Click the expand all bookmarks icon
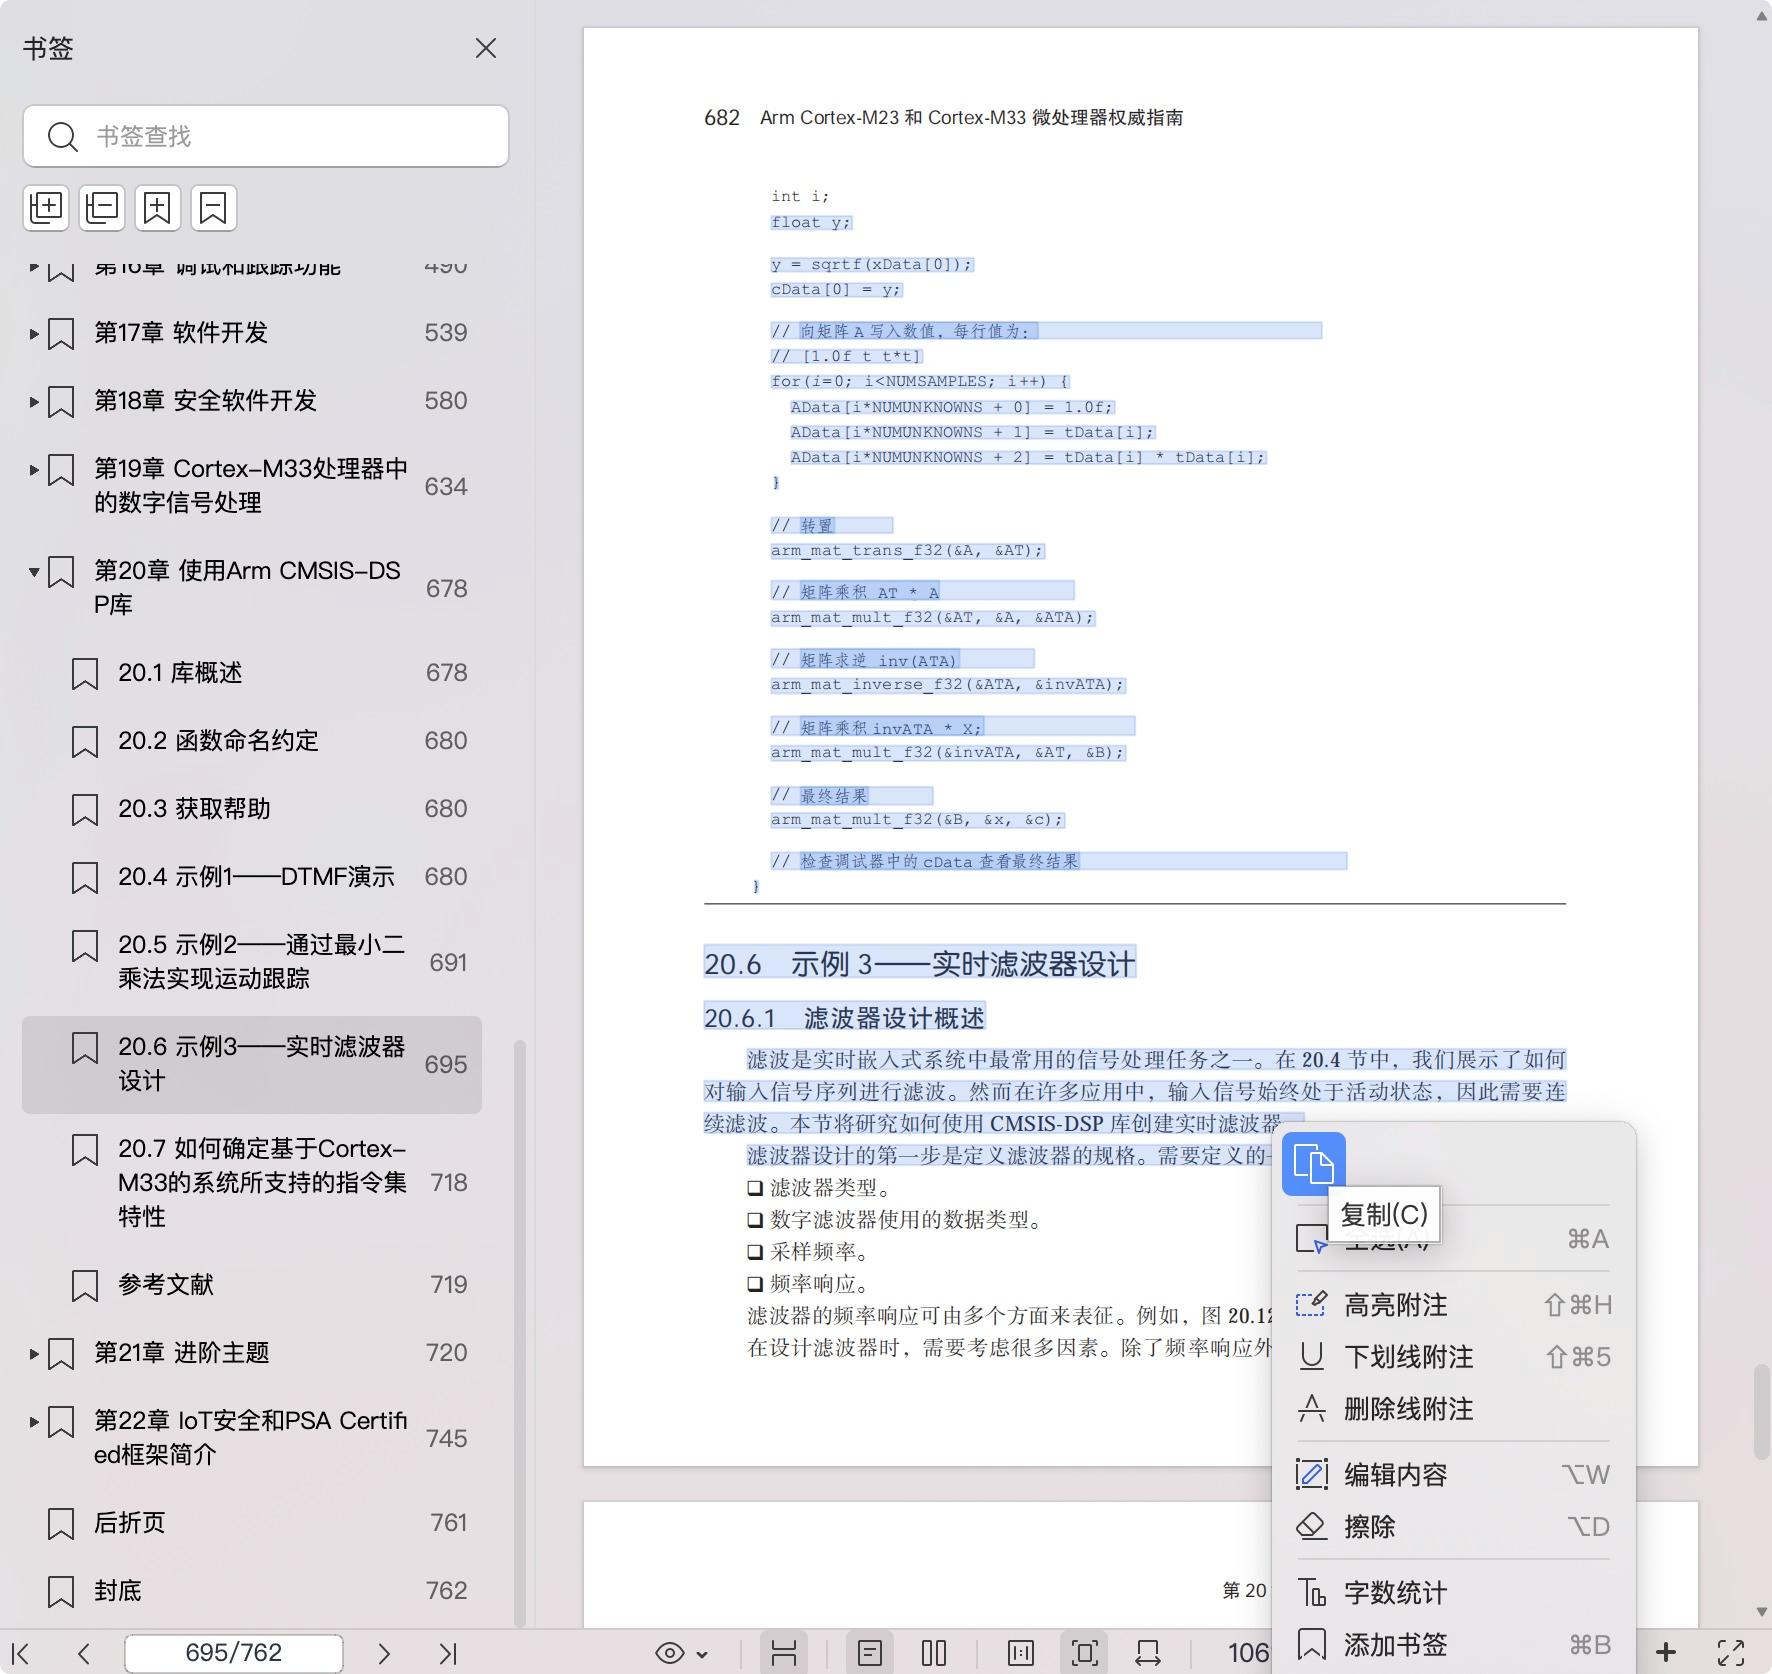 (x=46, y=208)
